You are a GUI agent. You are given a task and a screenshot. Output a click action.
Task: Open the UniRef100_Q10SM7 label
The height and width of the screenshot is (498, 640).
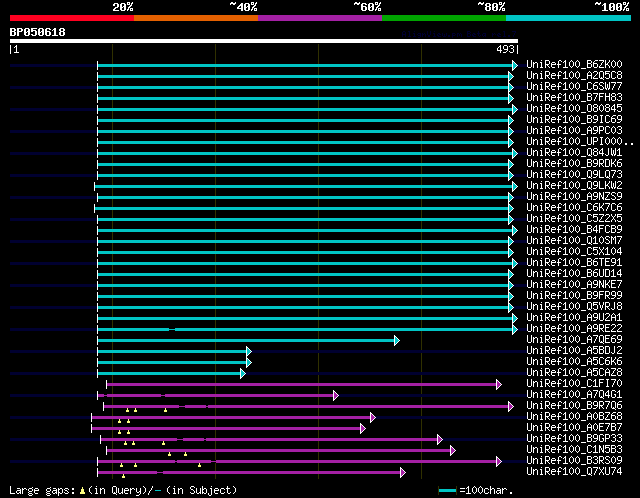click(x=574, y=241)
